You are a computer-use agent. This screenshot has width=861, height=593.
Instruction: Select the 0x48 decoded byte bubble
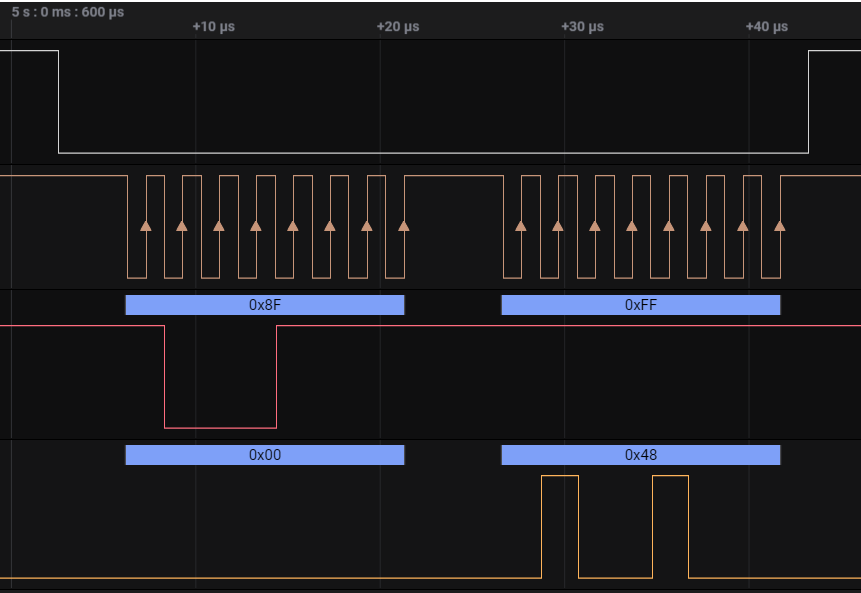tap(641, 455)
